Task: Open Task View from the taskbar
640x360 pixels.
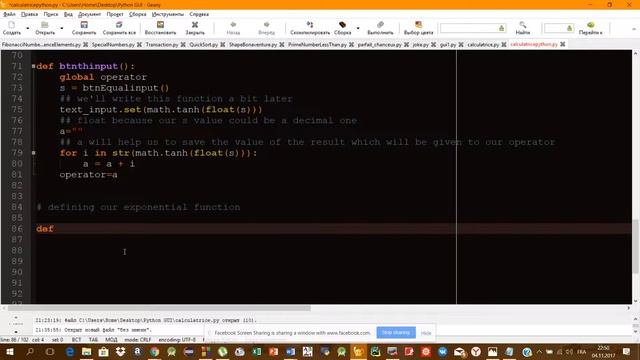Action: point(50,351)
